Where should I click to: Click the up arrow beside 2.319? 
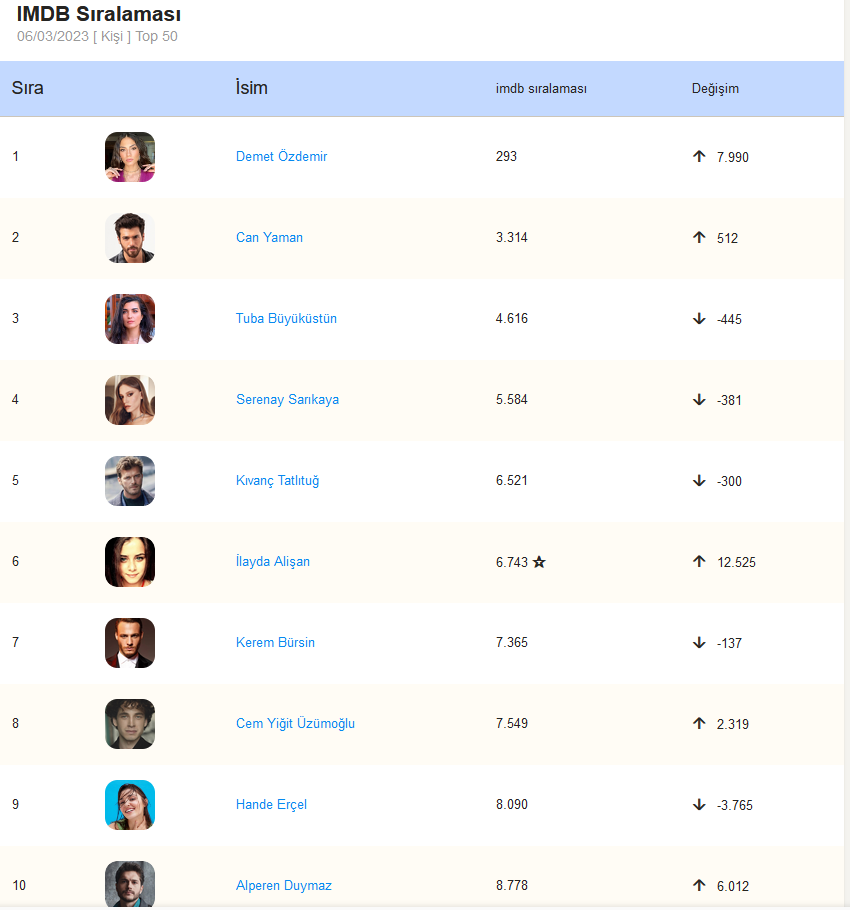coord(699,723)
